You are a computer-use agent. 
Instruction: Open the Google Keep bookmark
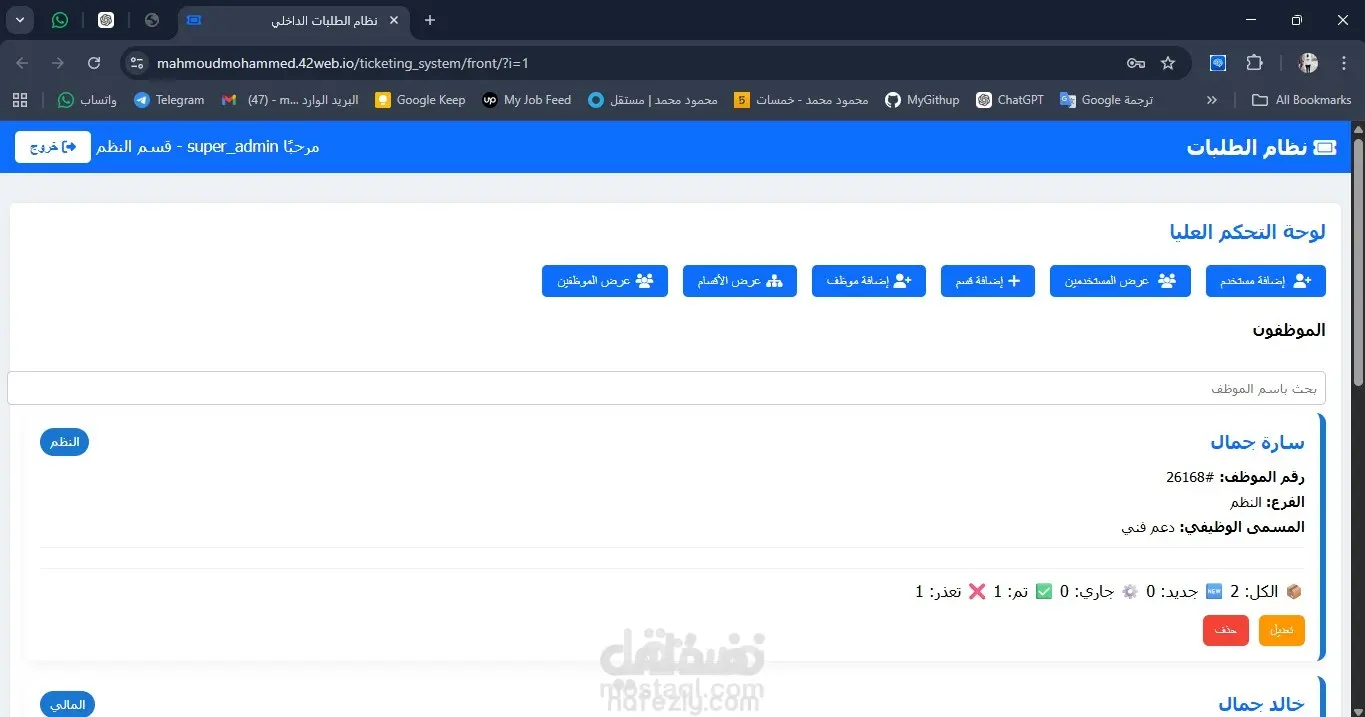(420, 100)
